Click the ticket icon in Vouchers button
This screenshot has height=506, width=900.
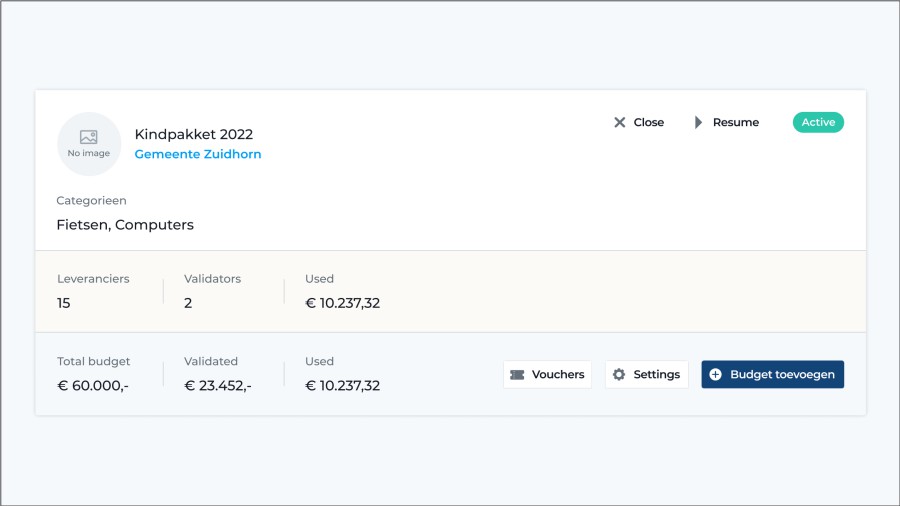pos(517,375)
